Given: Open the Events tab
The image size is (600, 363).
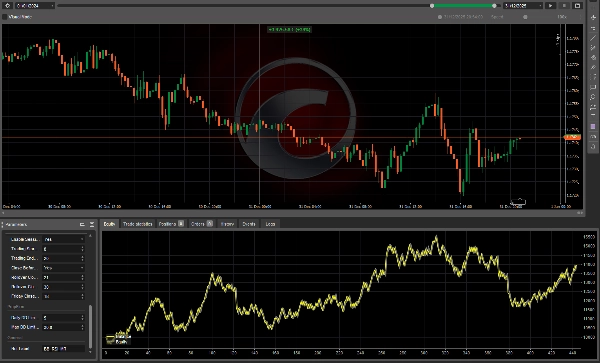Looking at the screenshot, I should 249,224.
